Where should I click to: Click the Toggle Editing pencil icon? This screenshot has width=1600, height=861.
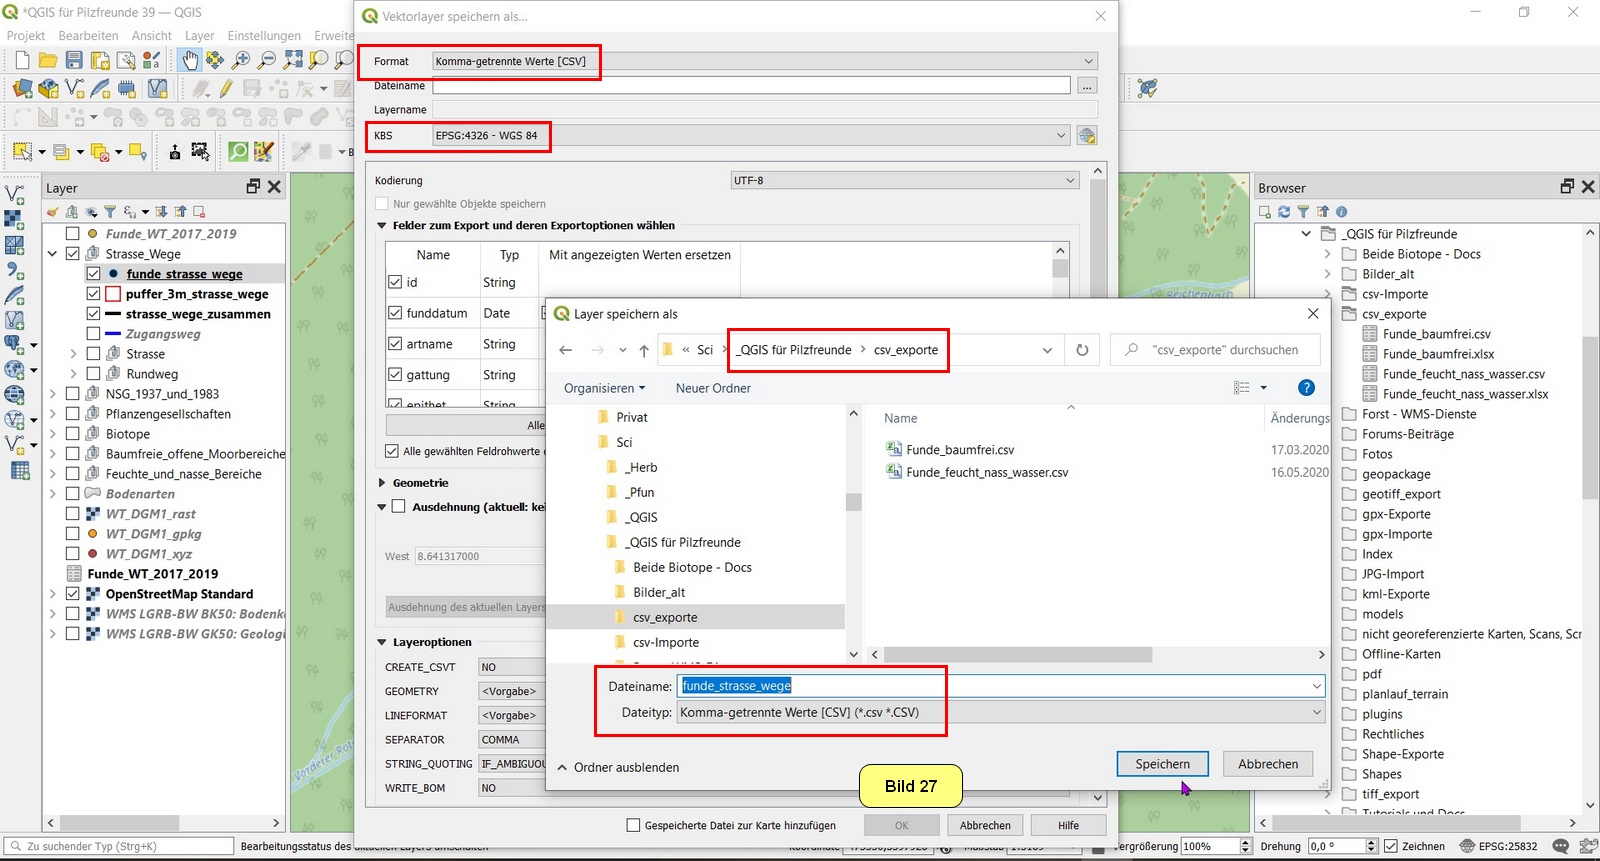click(x=226, y=89)
